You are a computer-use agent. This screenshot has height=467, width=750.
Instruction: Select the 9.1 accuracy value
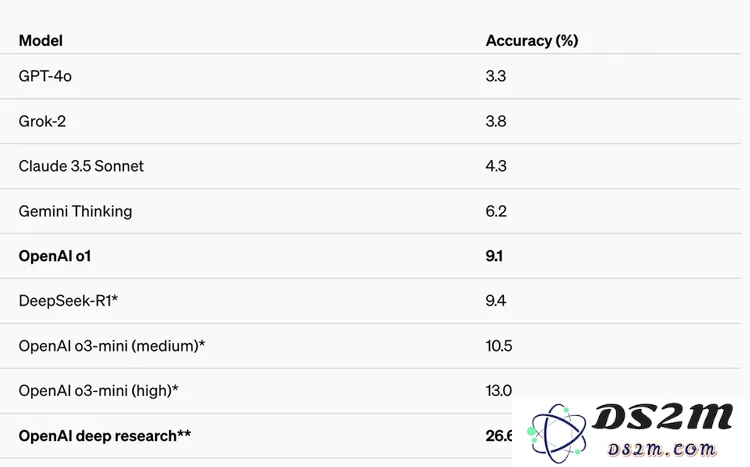coord(494,256)
